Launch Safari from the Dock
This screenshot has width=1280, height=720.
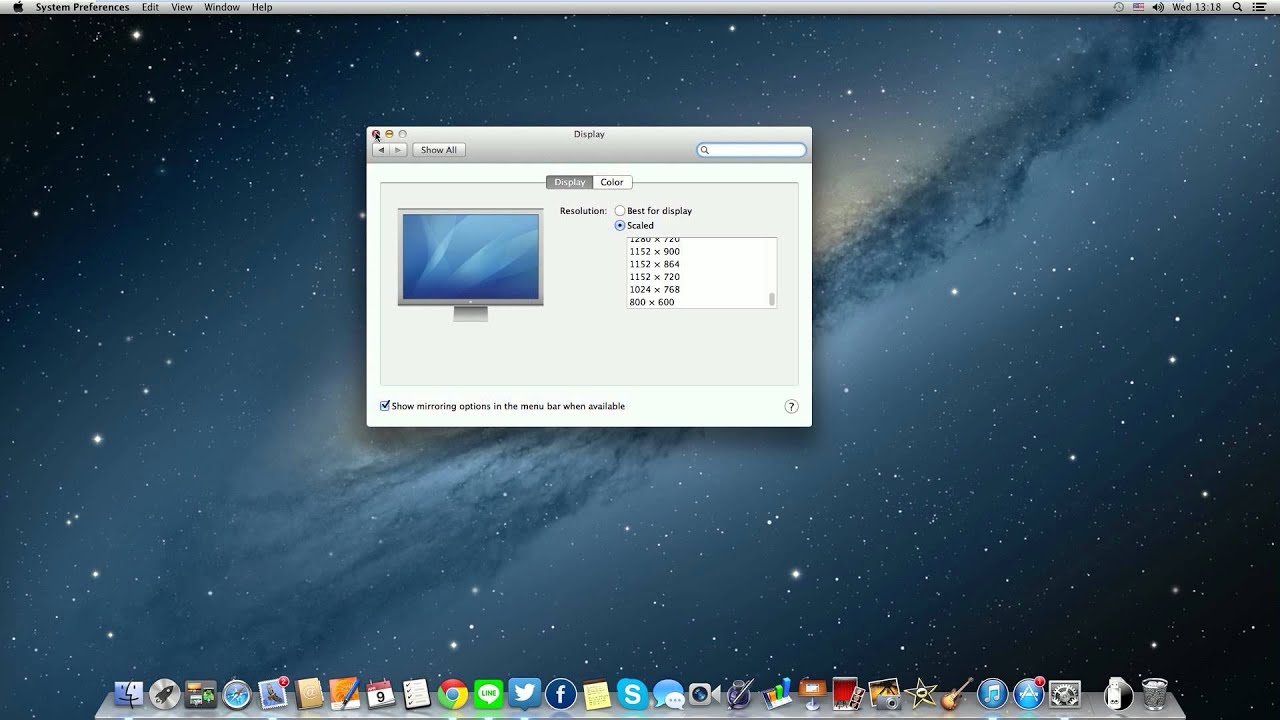point(237,693)
